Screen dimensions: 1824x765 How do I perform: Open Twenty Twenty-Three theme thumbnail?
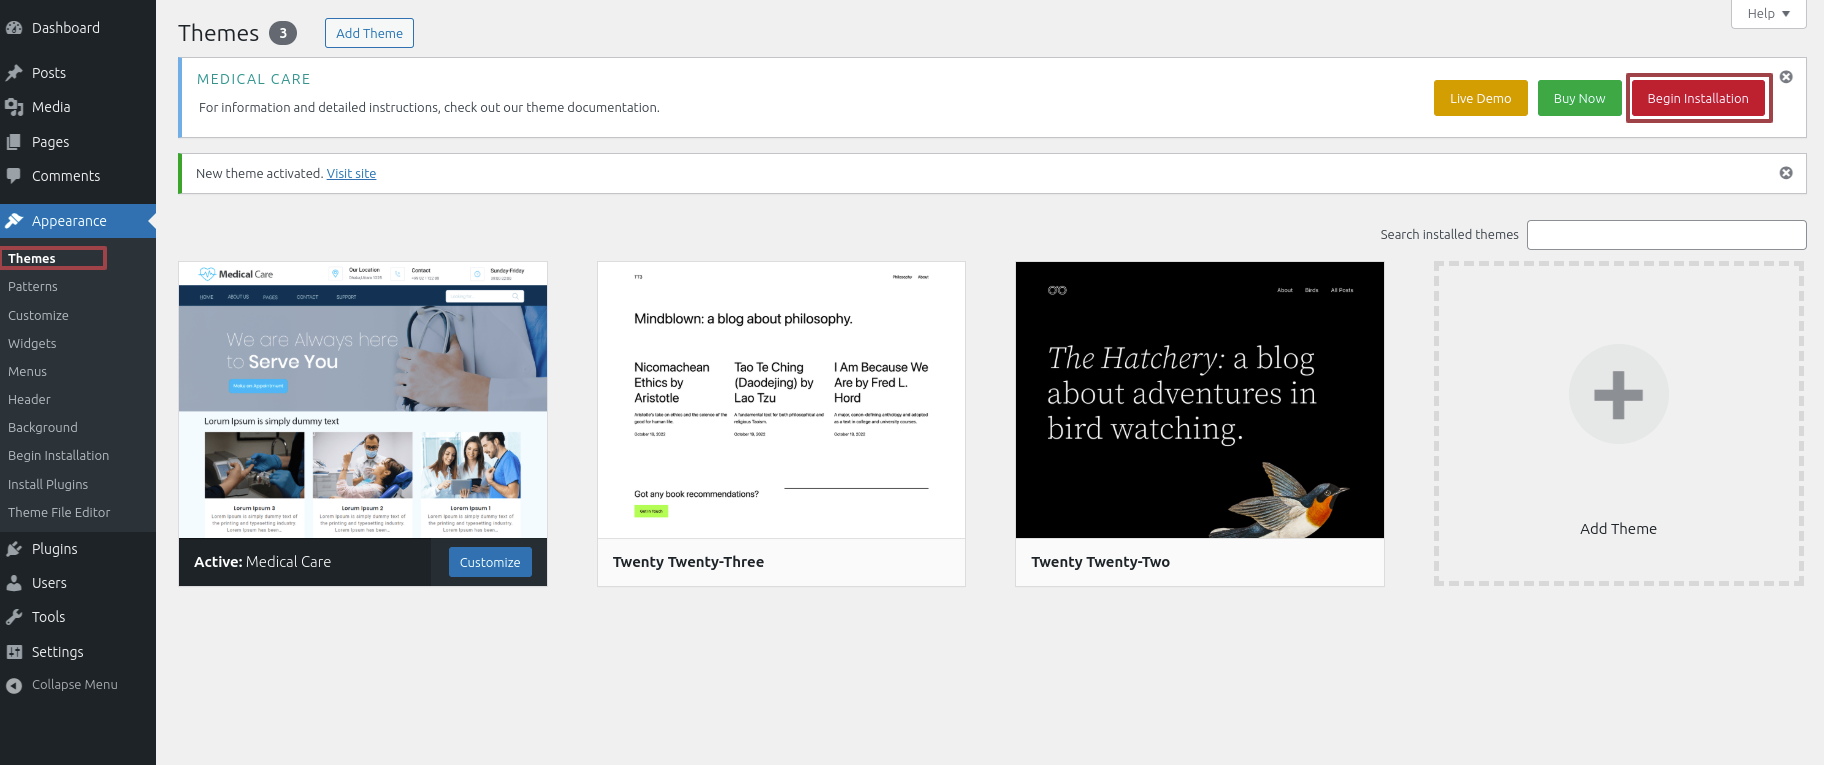tap(781, 400)
